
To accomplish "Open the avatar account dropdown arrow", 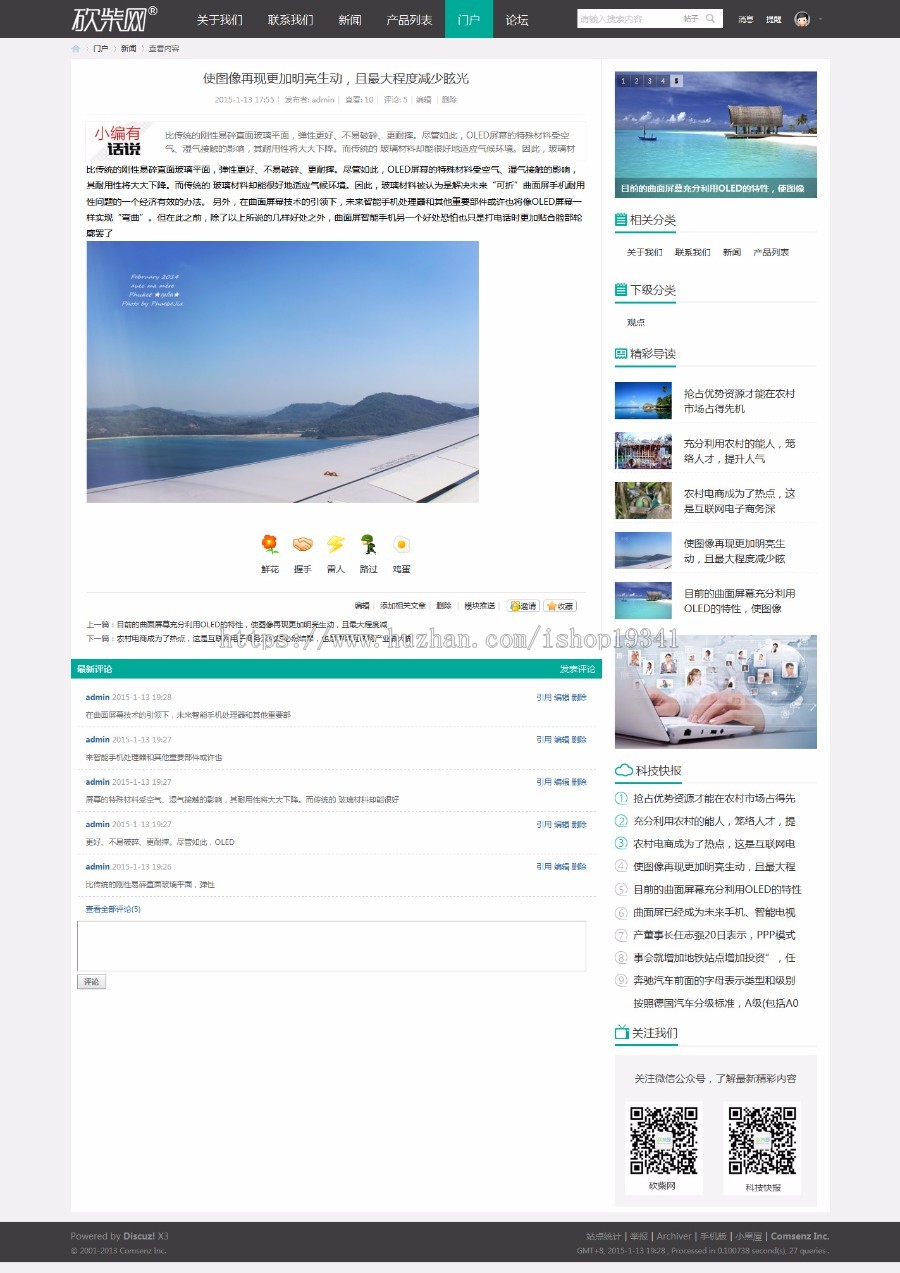I will 819,18.
